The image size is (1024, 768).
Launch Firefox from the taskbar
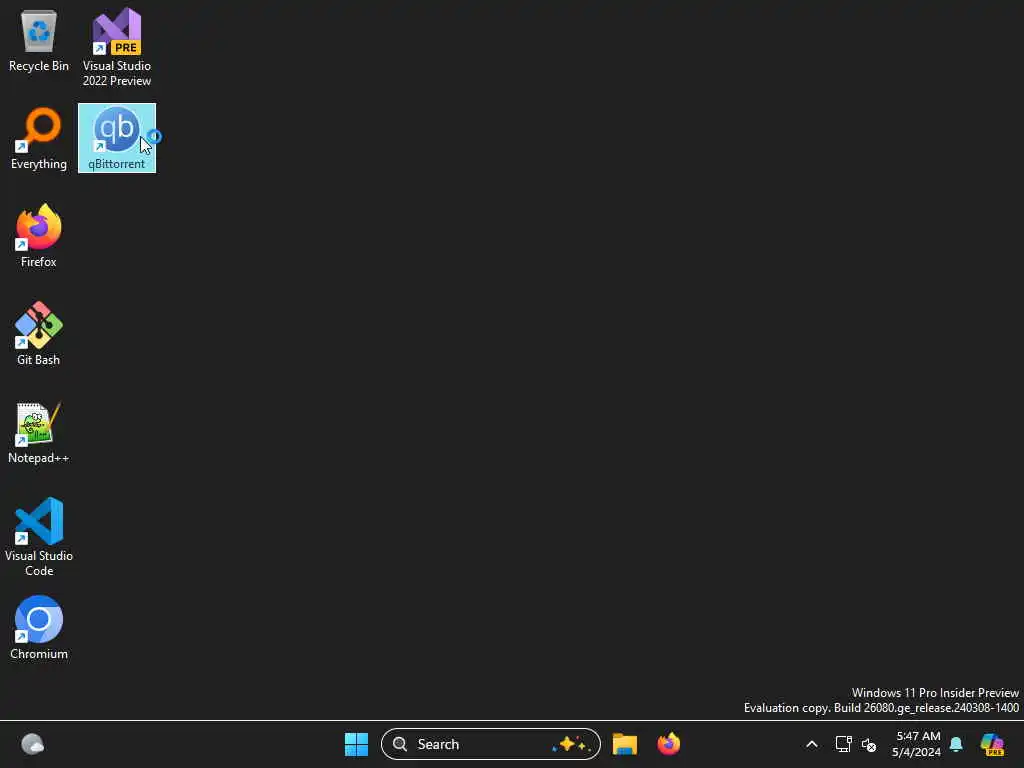tap(669, 744)
